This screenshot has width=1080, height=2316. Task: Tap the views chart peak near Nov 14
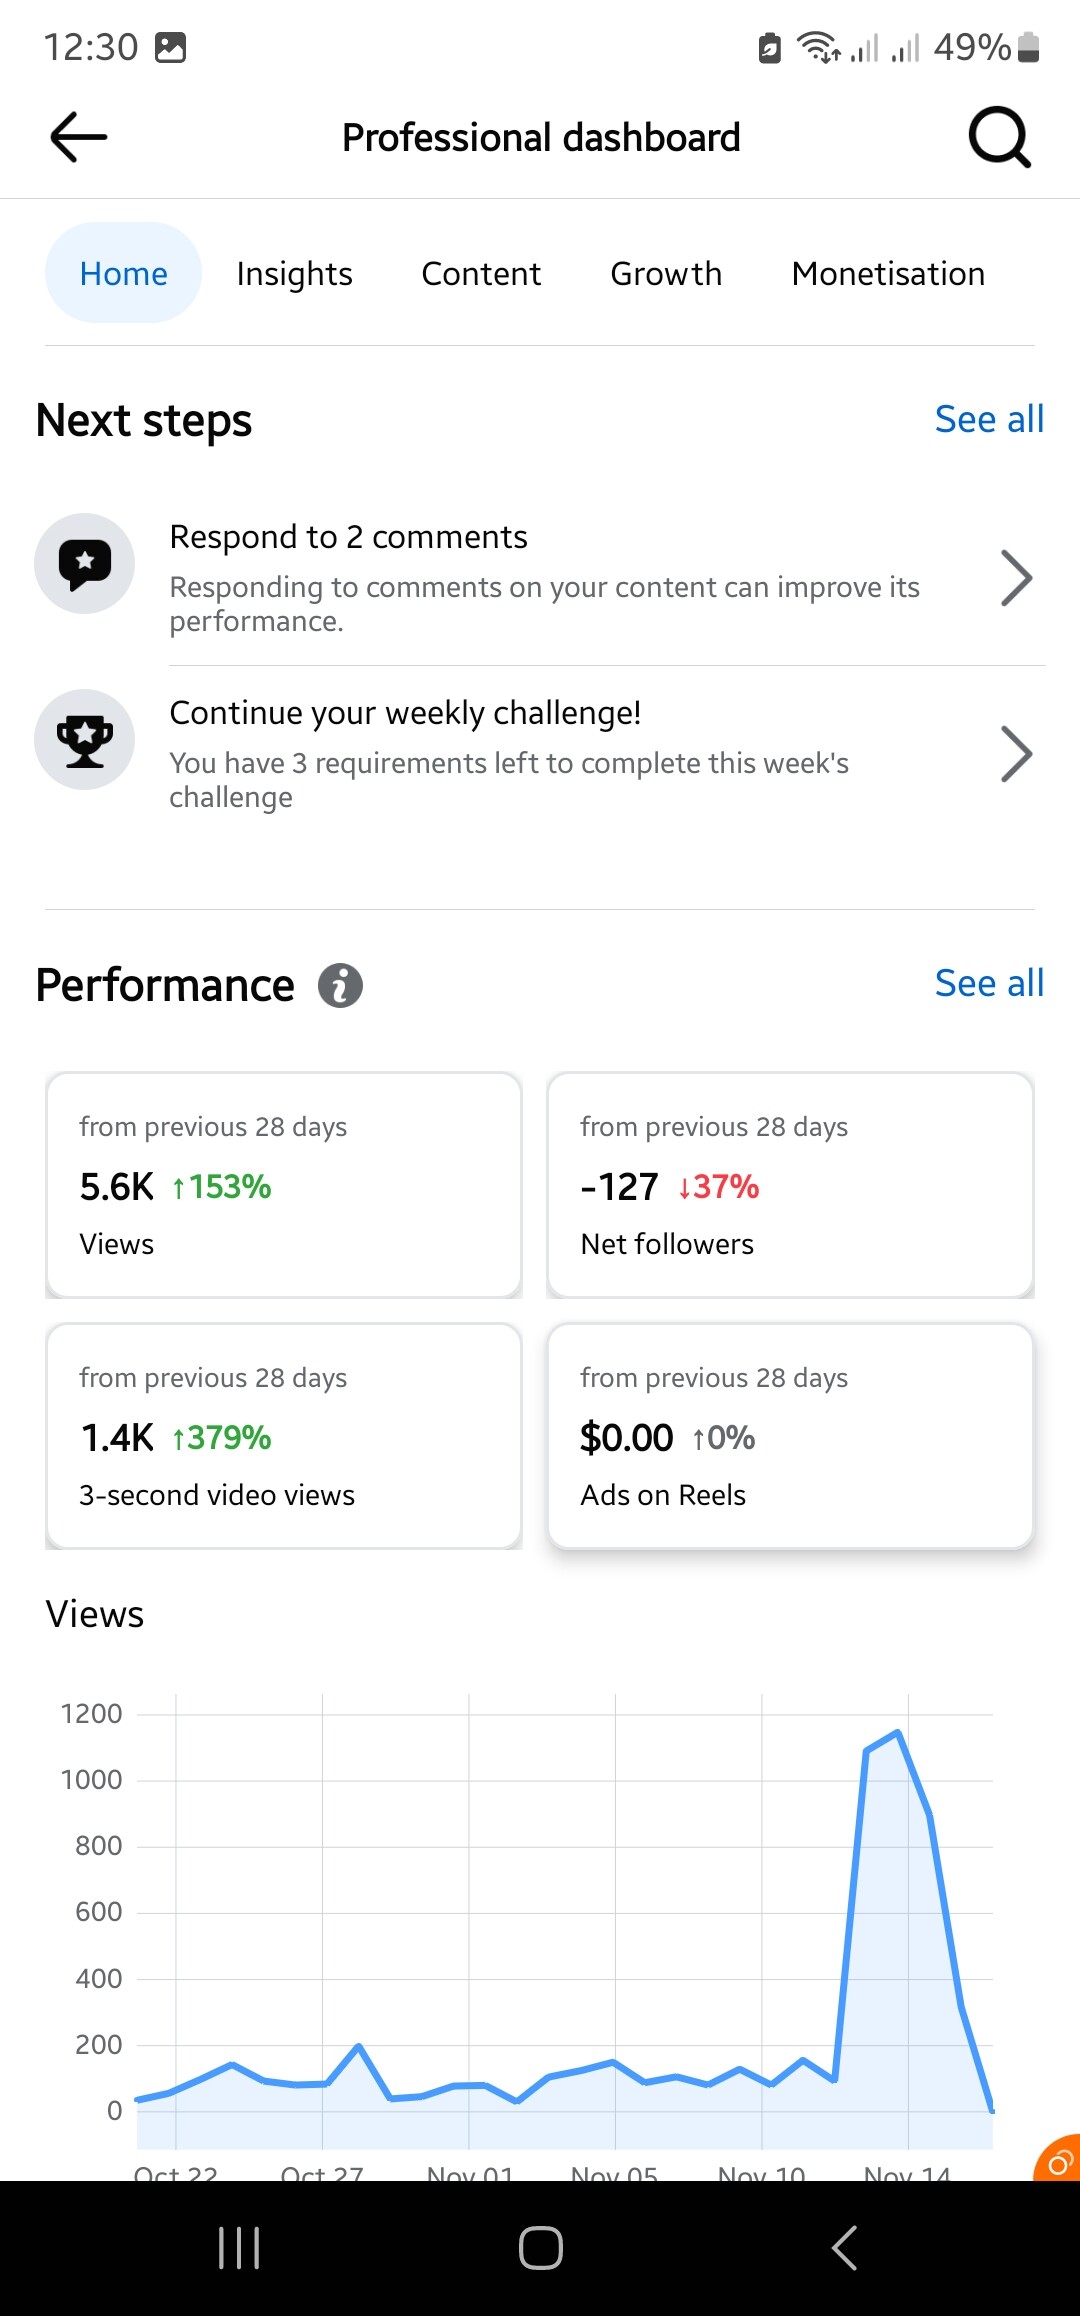(x=898, y=1733)
